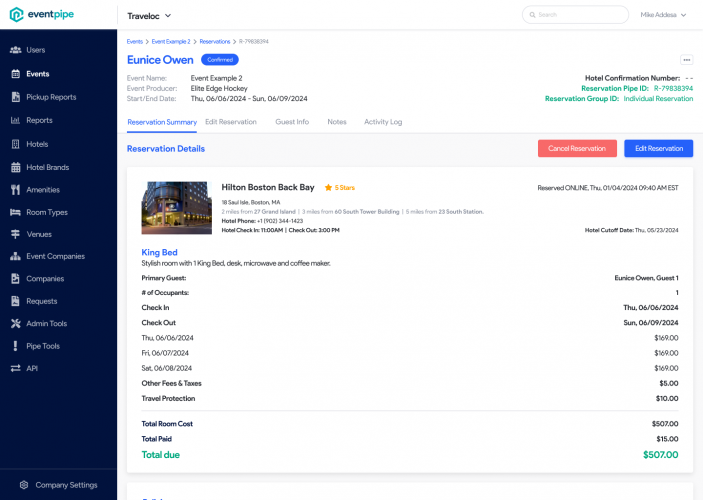703x500 pixels.
Task: Click the Hilton Boston Back Bay hotel name
Action: [268, 187]
